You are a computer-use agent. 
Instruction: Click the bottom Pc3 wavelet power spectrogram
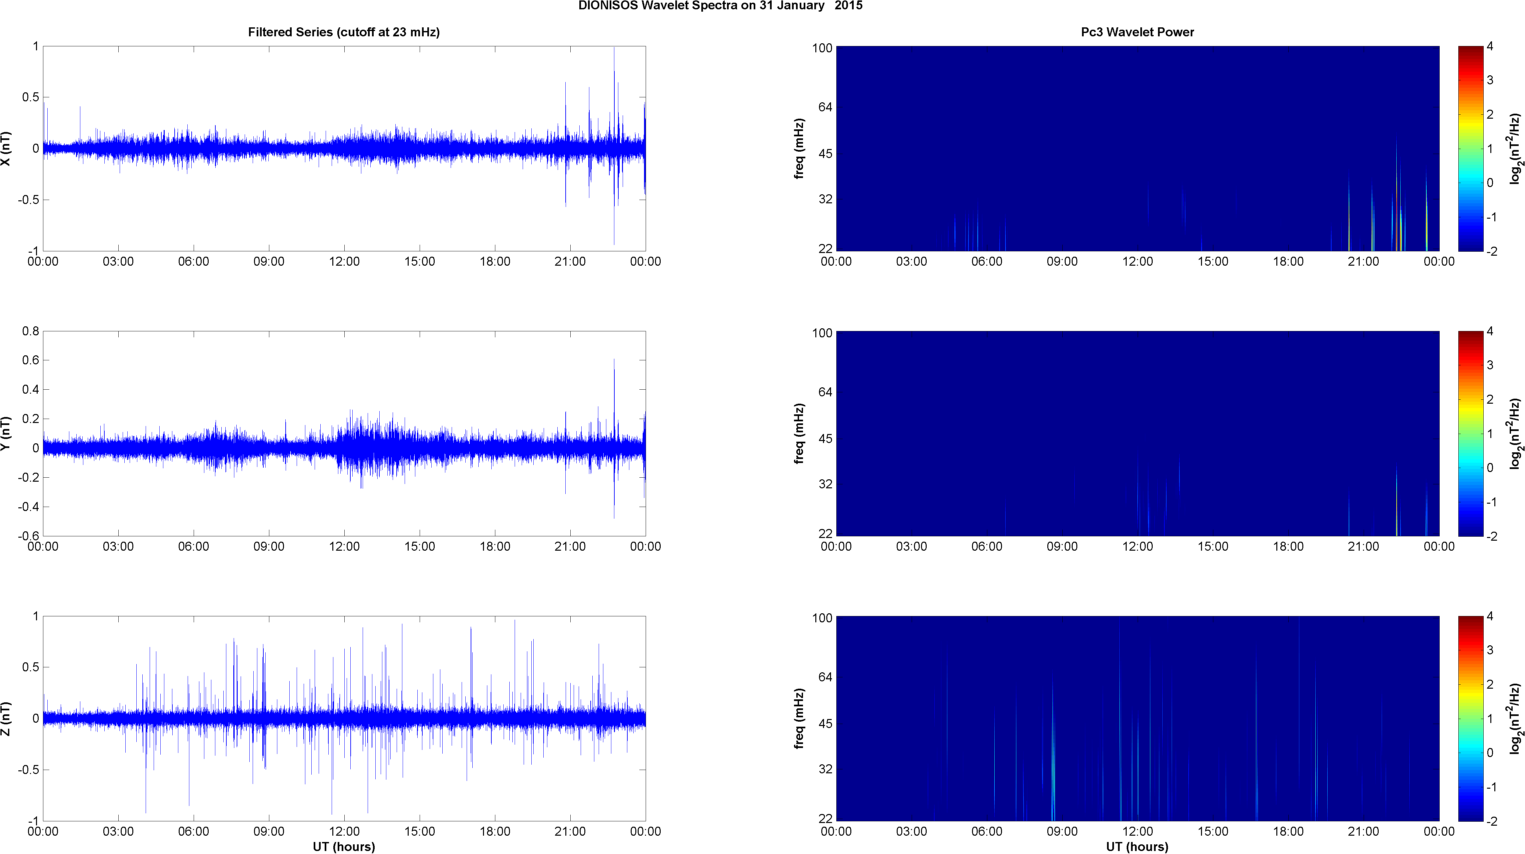point(1137,718)
